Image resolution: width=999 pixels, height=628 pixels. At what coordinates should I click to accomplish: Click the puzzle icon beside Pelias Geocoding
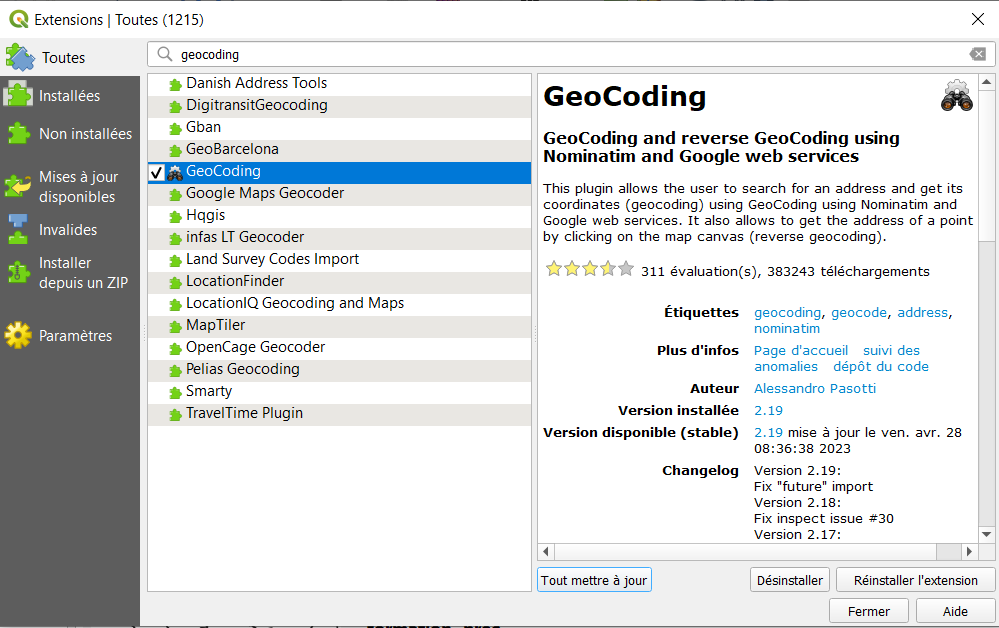(175, 371)
